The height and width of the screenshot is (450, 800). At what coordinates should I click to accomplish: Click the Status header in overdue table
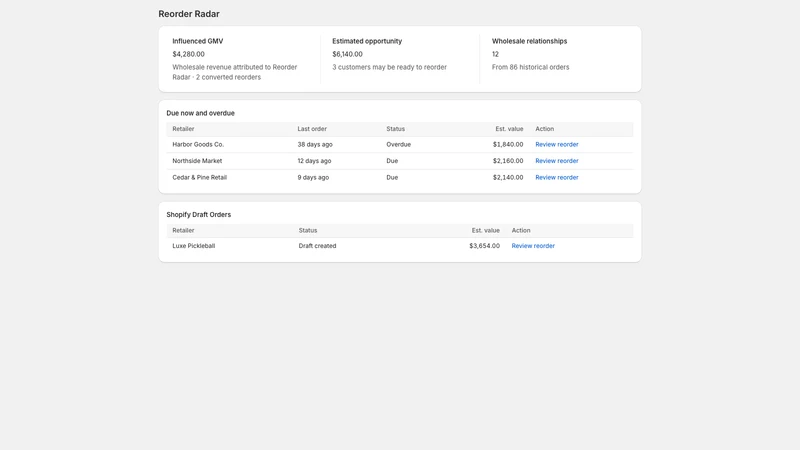click(x=395, y=129)
